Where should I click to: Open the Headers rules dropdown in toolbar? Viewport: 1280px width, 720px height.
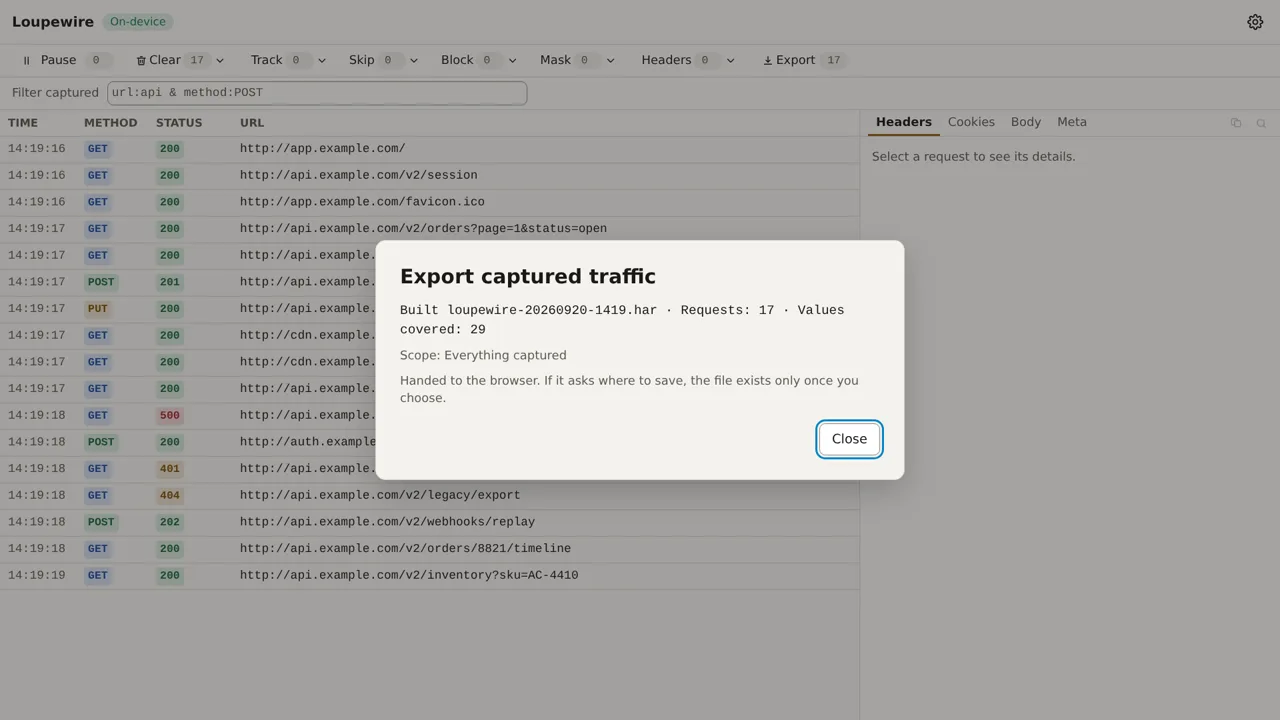[730, 60]
